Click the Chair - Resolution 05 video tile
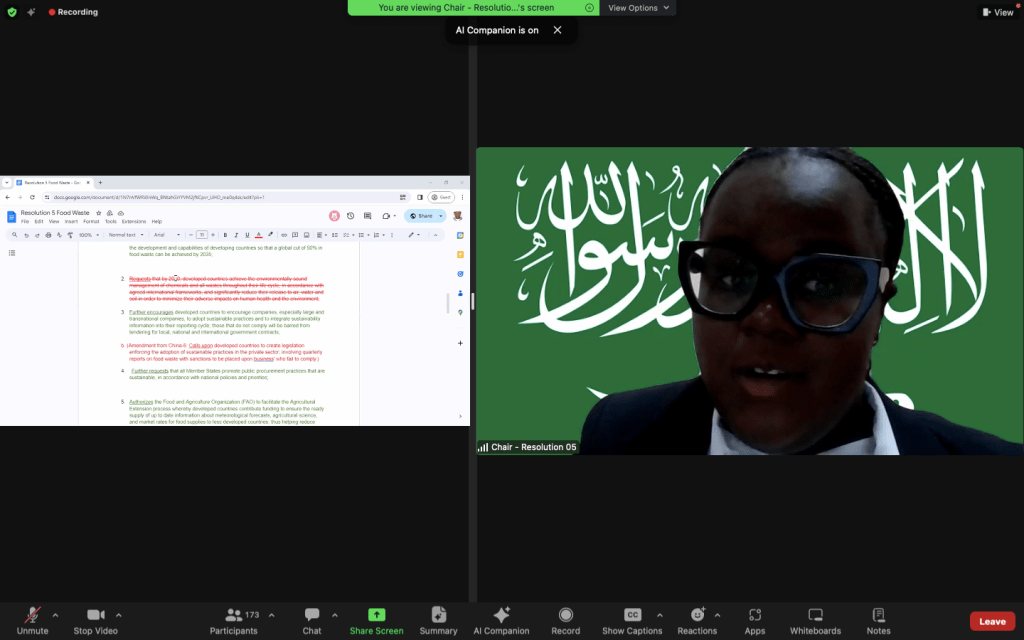Image resolution: width=1024 pixels, height=640 pixels. 749,300
